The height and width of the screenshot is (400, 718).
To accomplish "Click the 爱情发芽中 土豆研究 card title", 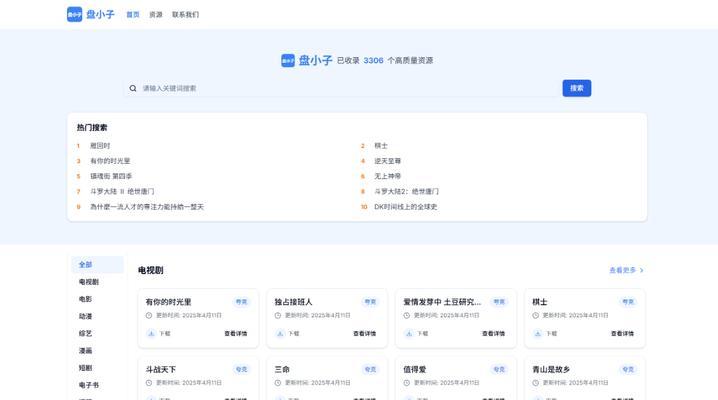I will coord(442,302).
